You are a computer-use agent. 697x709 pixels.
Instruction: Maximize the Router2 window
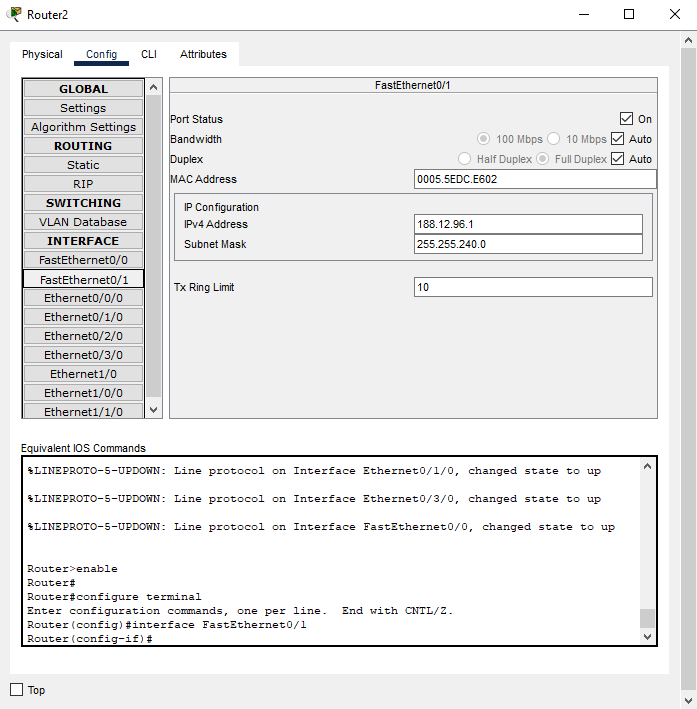tap(629, 14)
